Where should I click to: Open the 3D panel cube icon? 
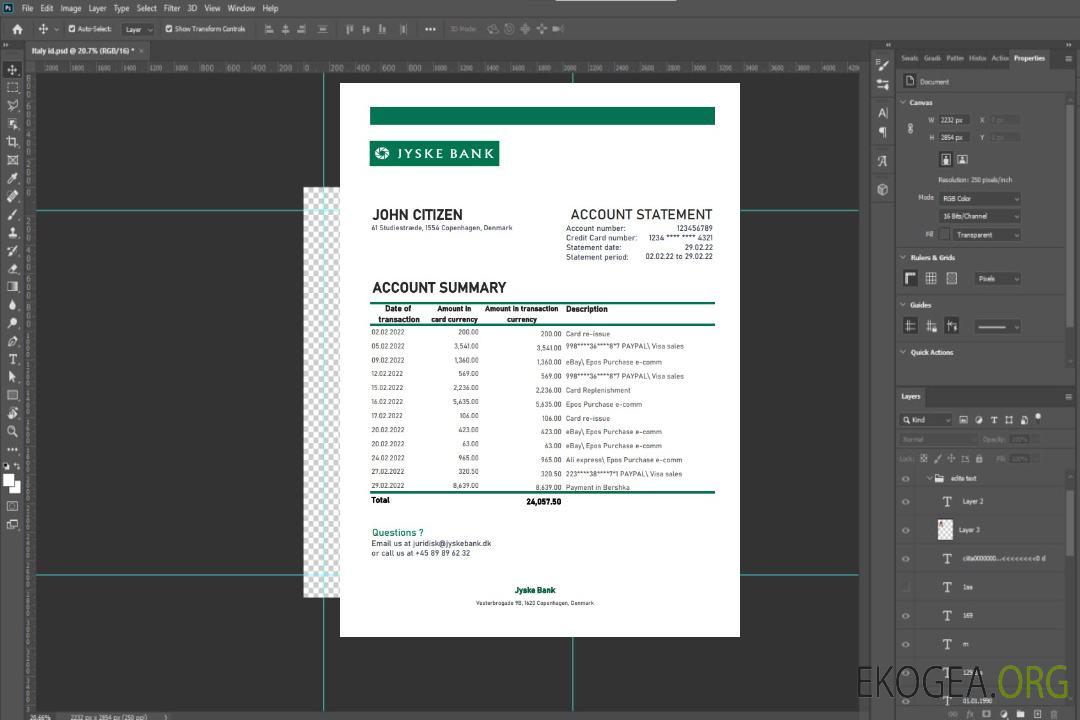click(x=883, y=189)
